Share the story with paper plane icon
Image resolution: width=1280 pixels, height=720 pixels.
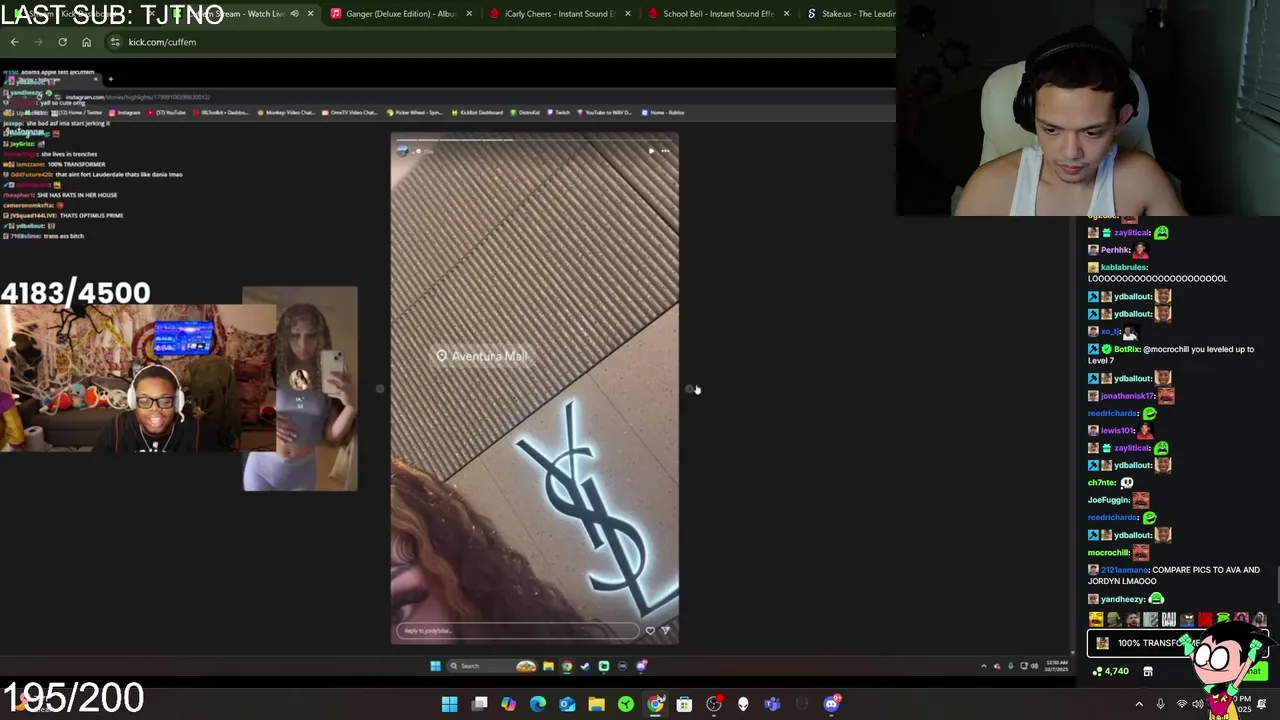pos(666,631)
